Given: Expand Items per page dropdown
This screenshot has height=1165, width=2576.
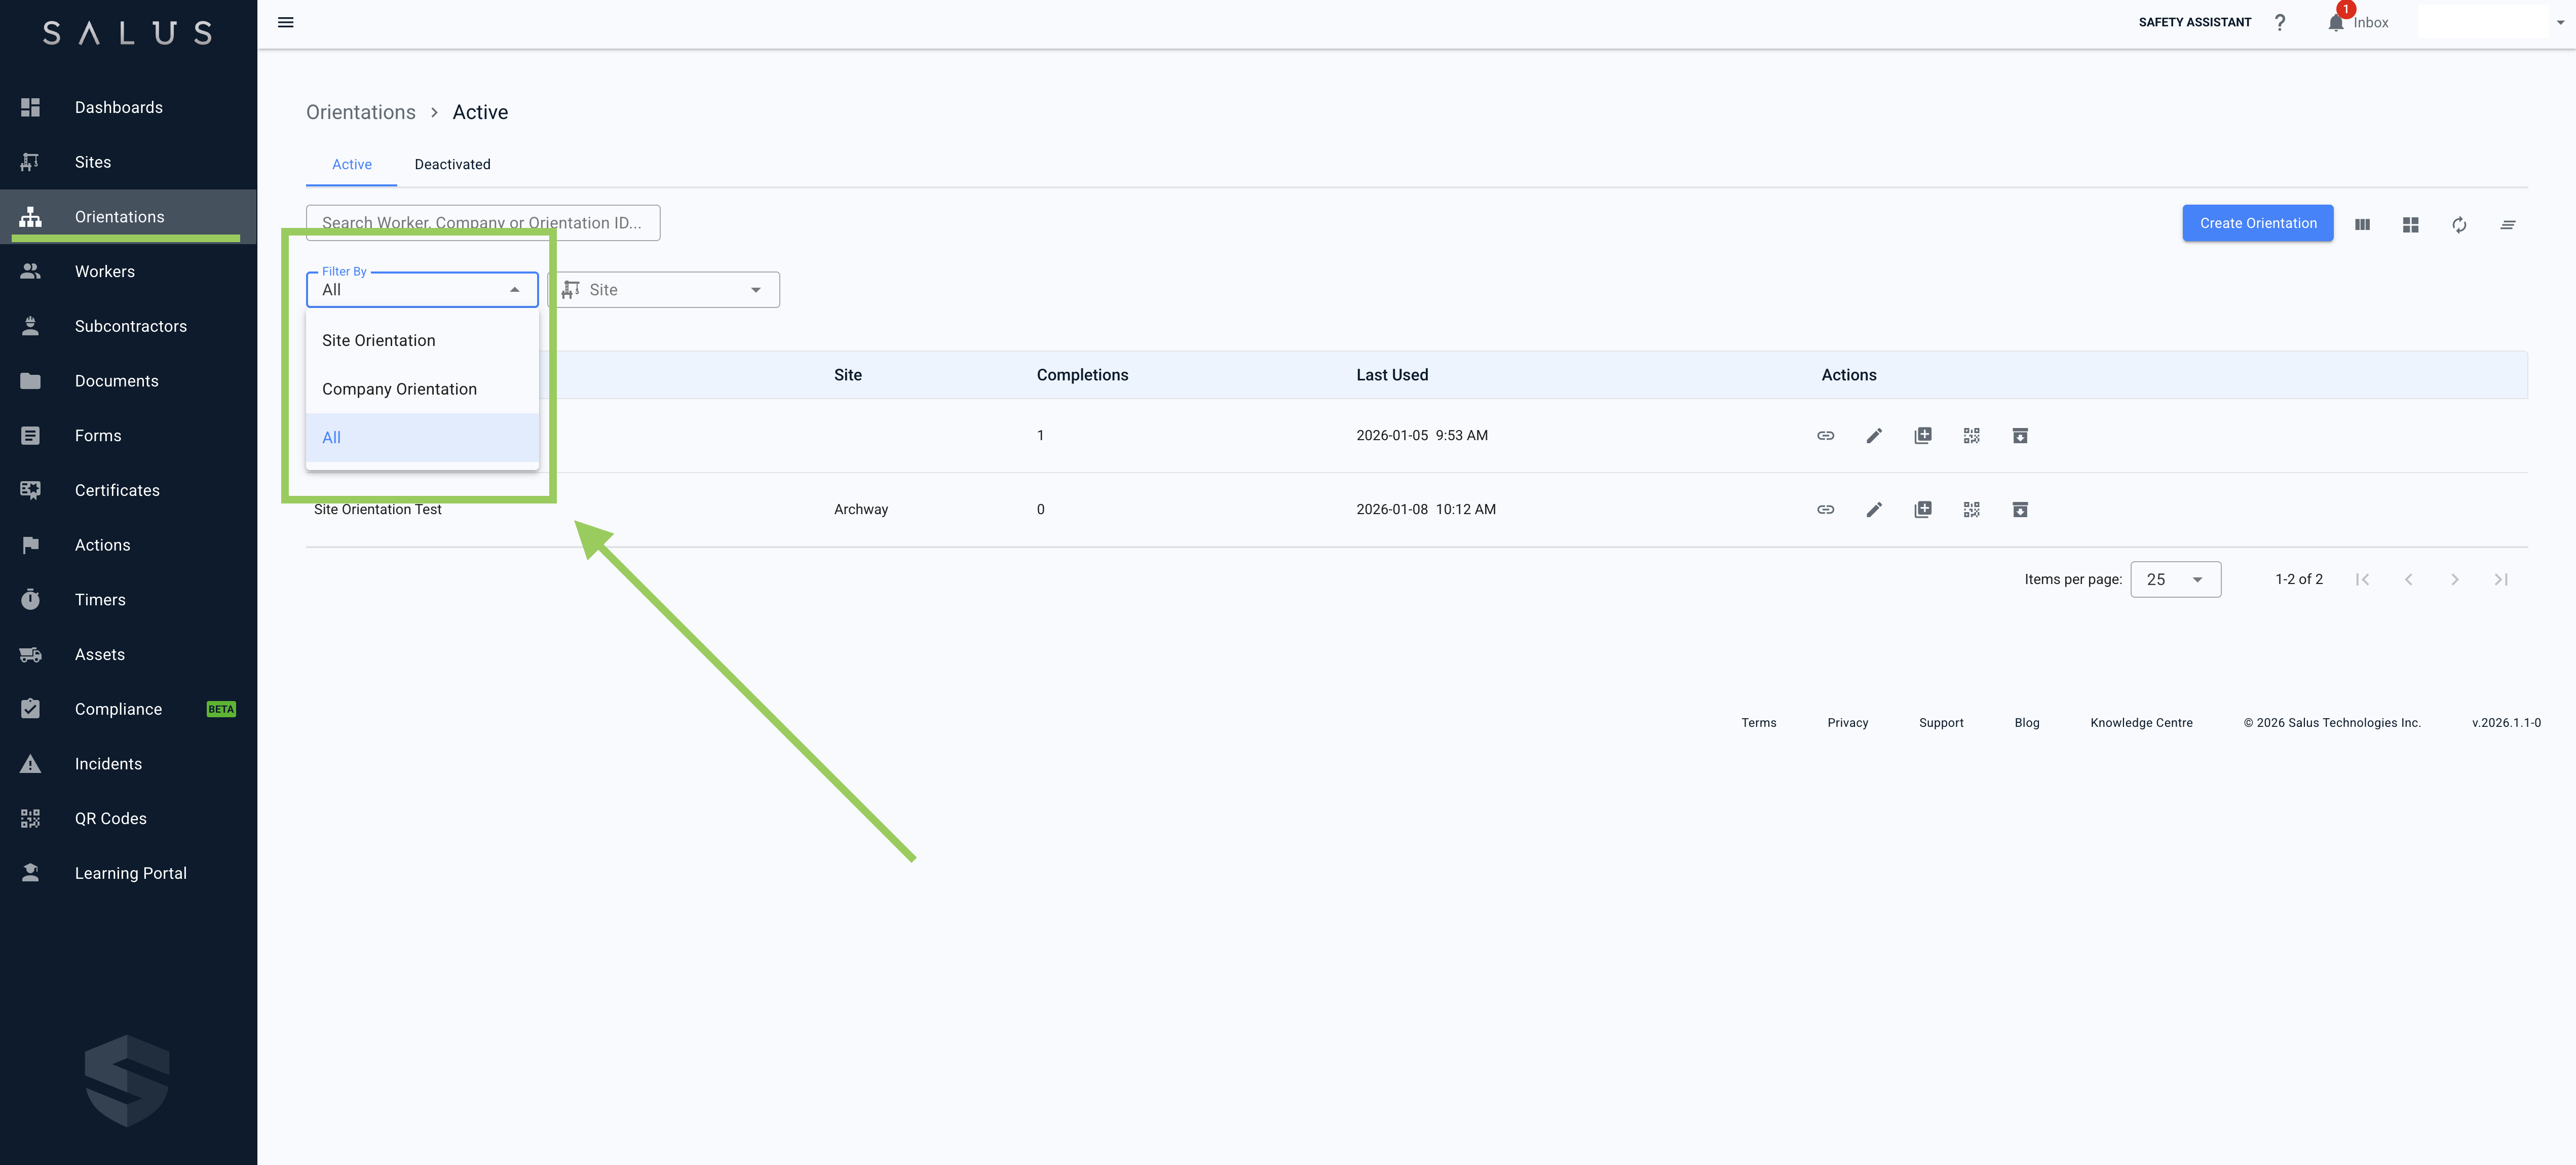Looking at the screenshot, I should point(2175,579).
